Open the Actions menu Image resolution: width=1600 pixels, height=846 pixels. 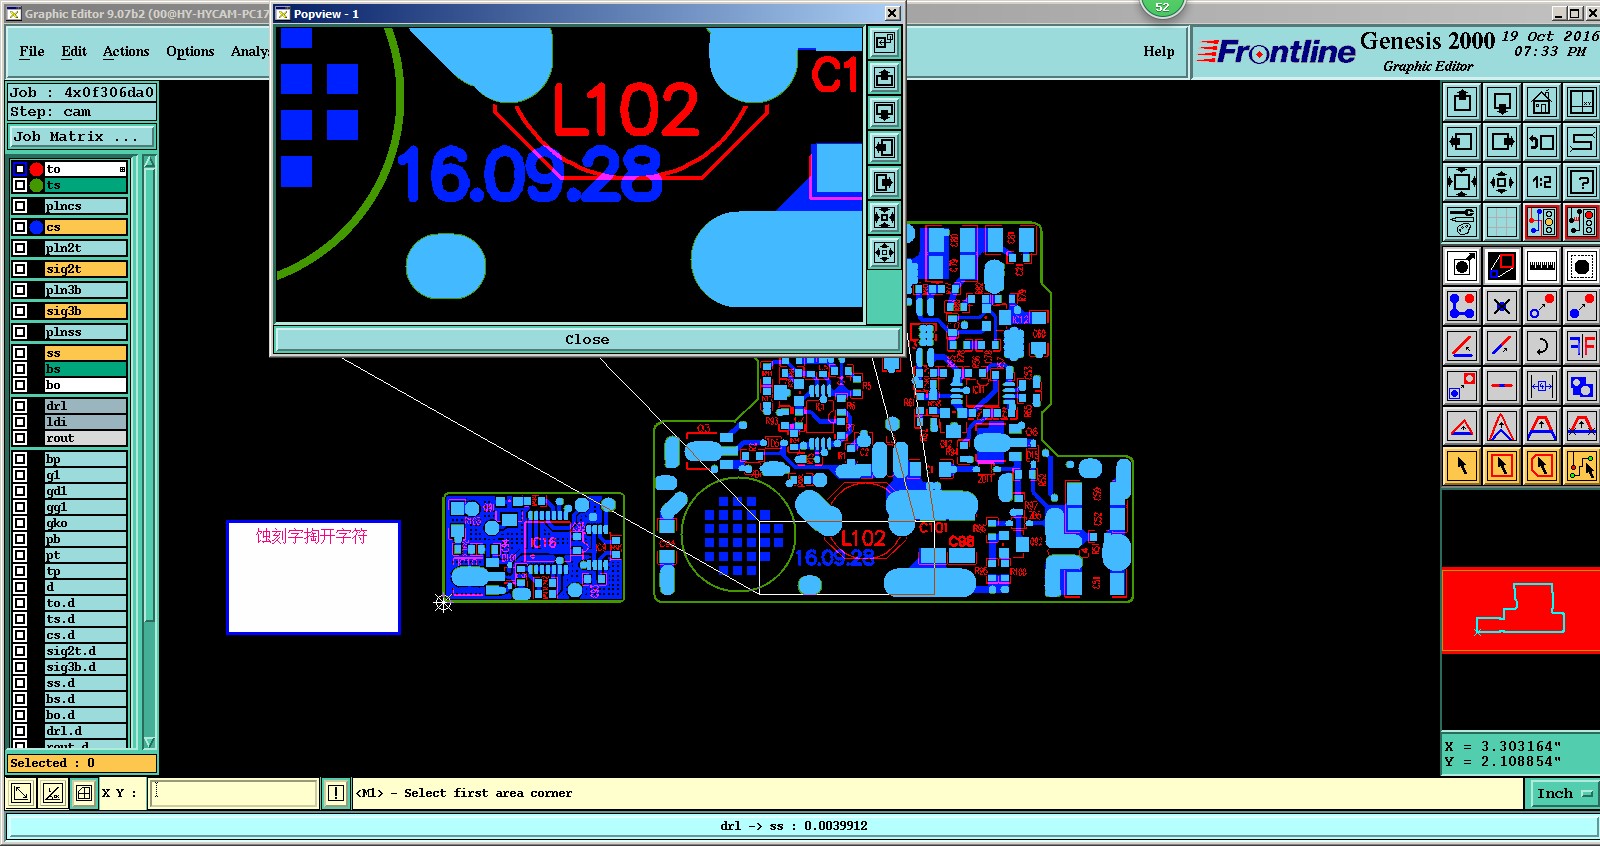(x=126, y=51)
